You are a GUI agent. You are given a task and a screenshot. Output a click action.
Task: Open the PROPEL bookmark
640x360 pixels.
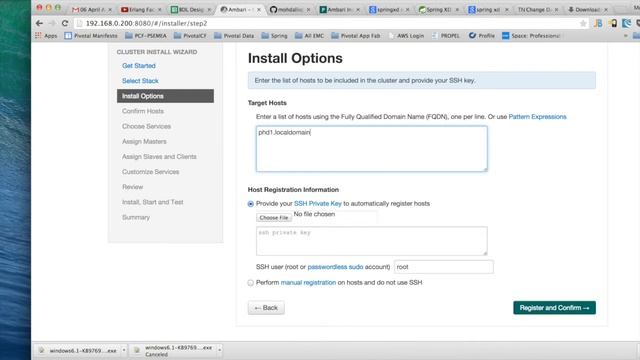445,36
